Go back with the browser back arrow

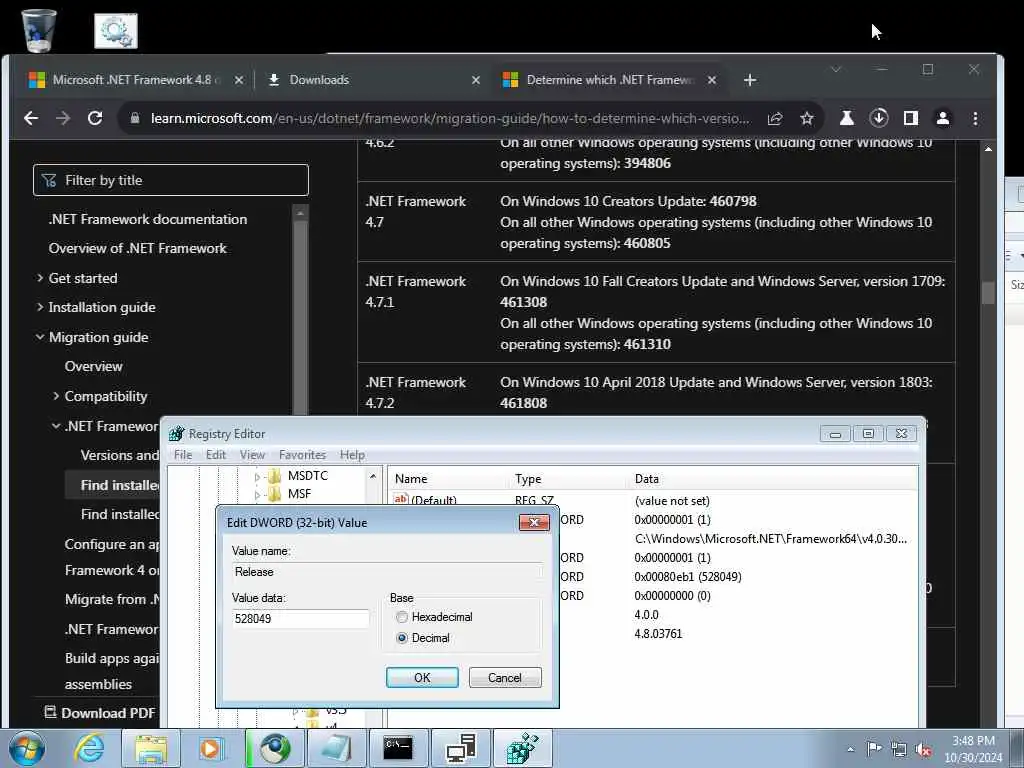click(31, 118)
